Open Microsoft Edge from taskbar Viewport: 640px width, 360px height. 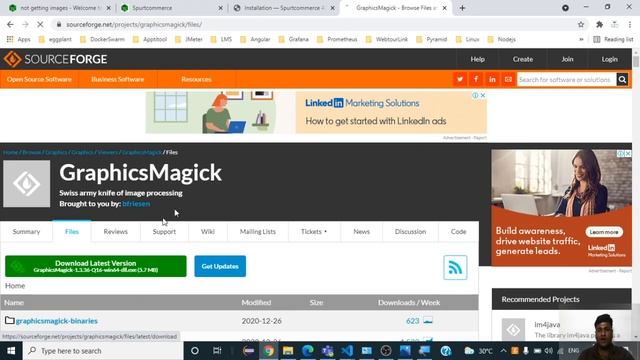(308, 351)
